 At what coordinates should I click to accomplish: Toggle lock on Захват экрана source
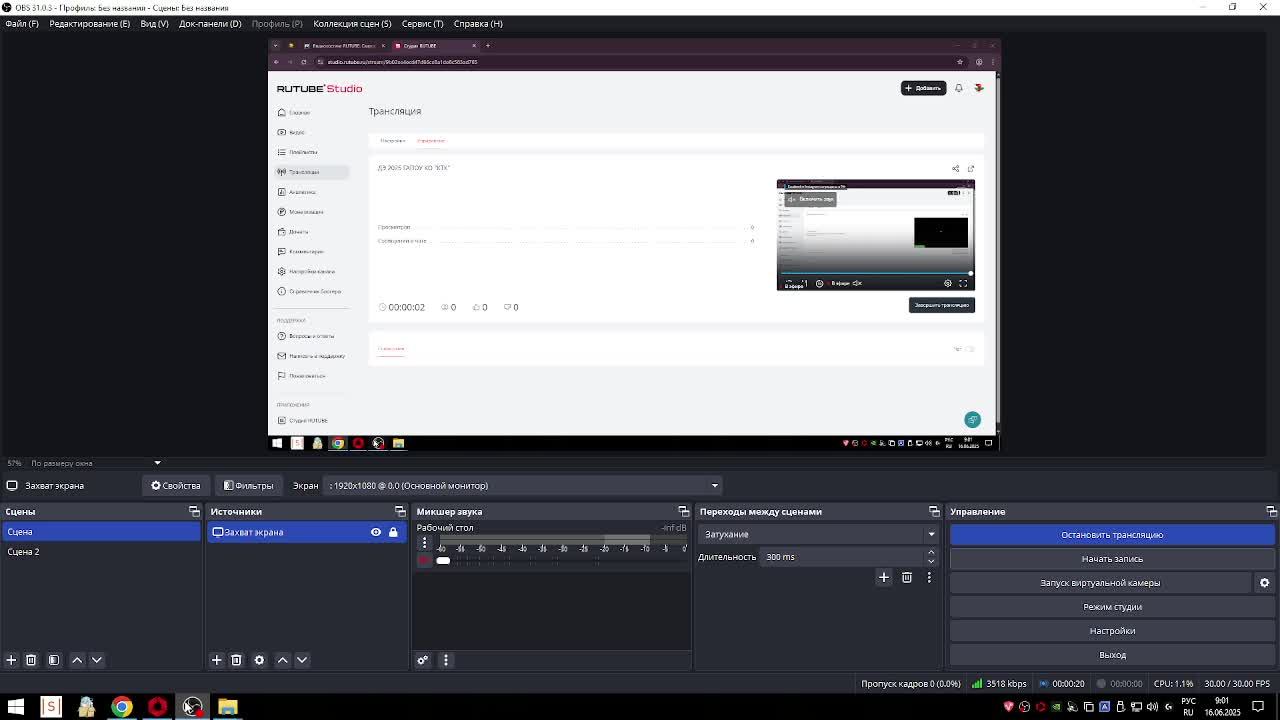pyautogui.click(x=393, y=532)
